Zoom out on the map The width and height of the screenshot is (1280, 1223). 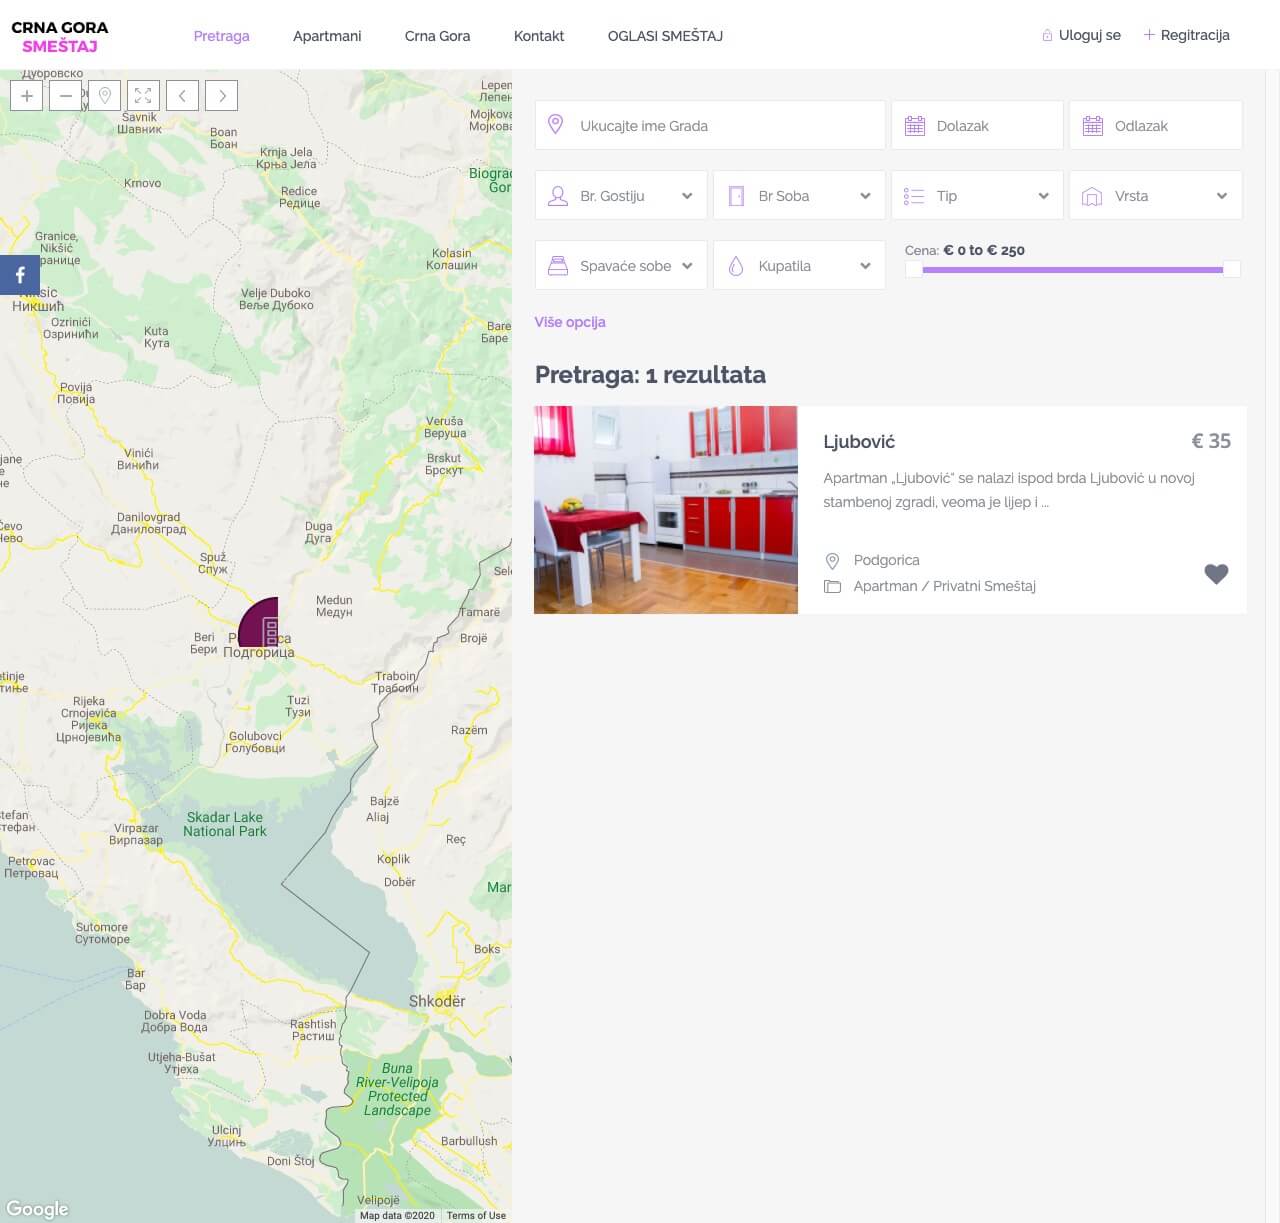[x=65, y=96]
